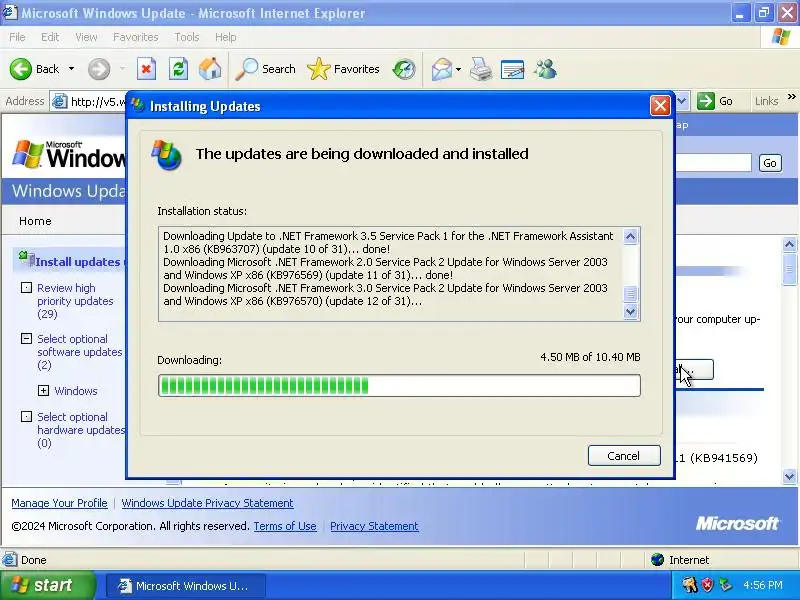Open the address bar dropdown arrow
This screenshot has width=800, height=600.
pyautogui.click(x=682, y=101)
